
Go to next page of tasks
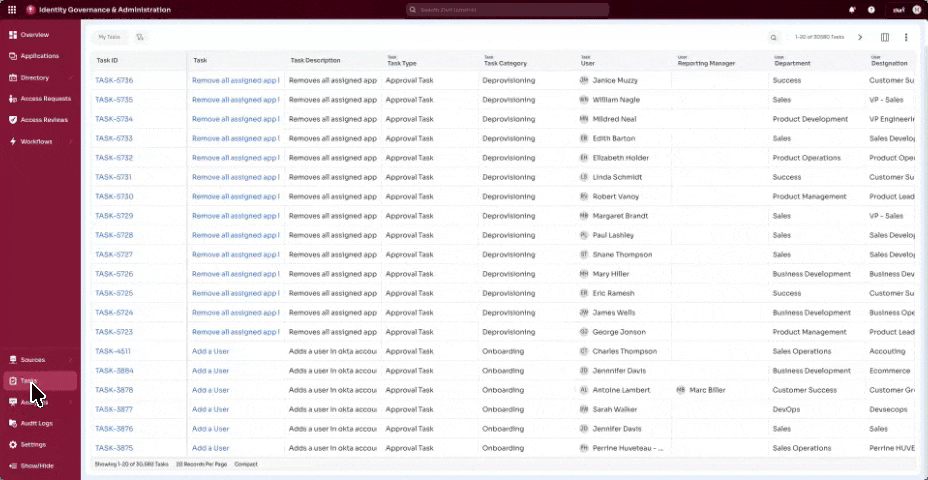[x=860, y=37]
